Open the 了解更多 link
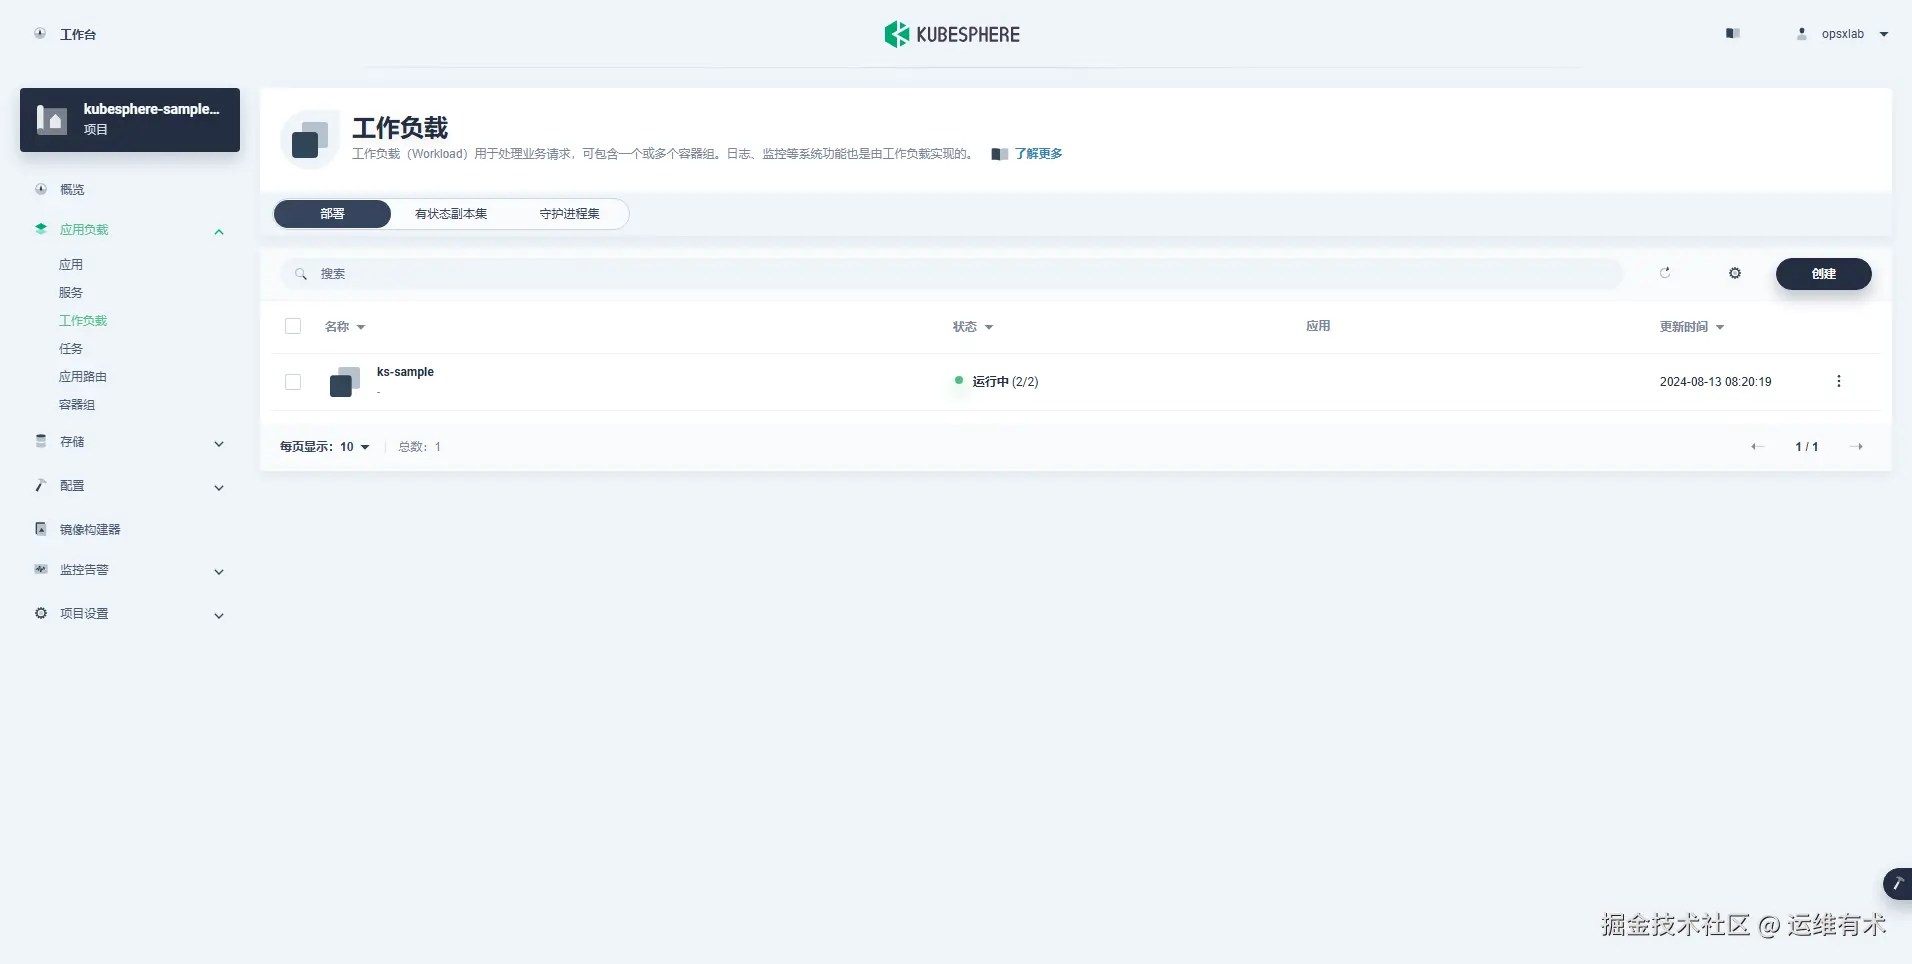 pyautogui.click(x=1040, y=153)
